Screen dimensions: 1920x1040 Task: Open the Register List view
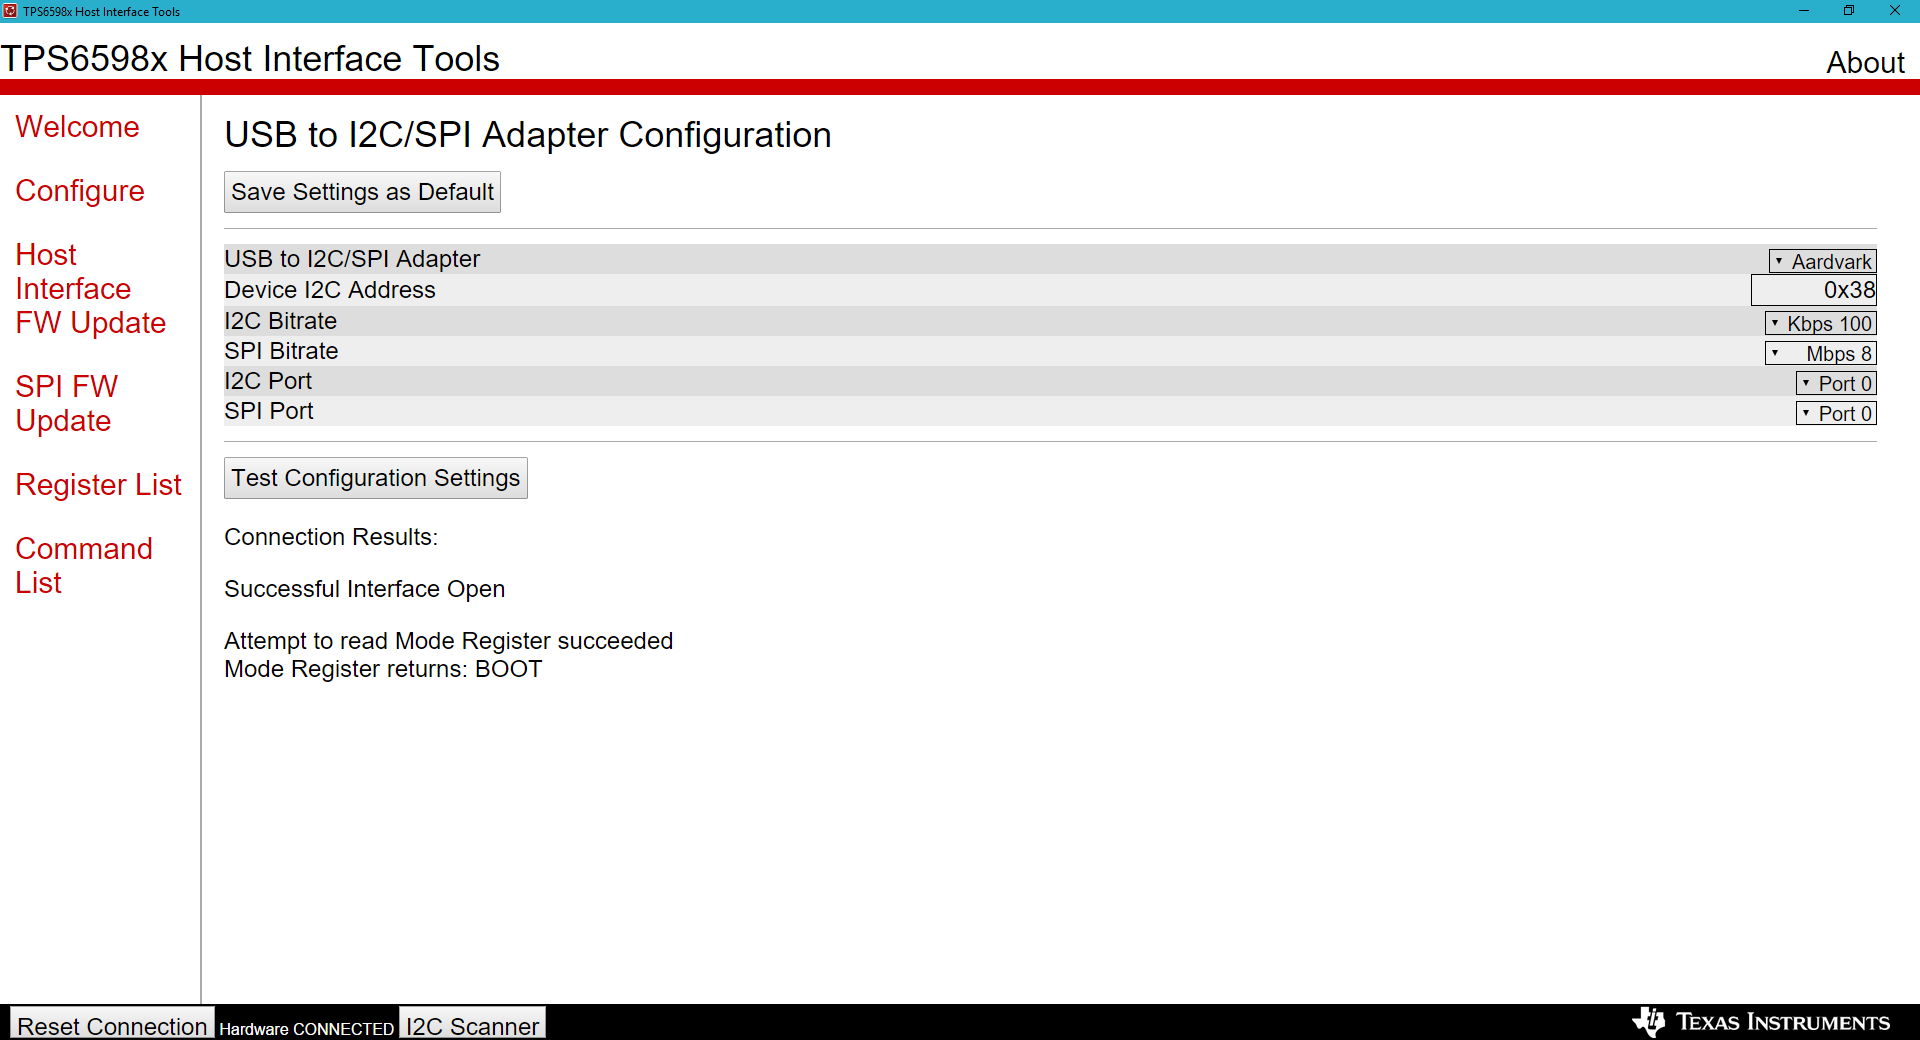pyautogui.click(x=98, y=484)
